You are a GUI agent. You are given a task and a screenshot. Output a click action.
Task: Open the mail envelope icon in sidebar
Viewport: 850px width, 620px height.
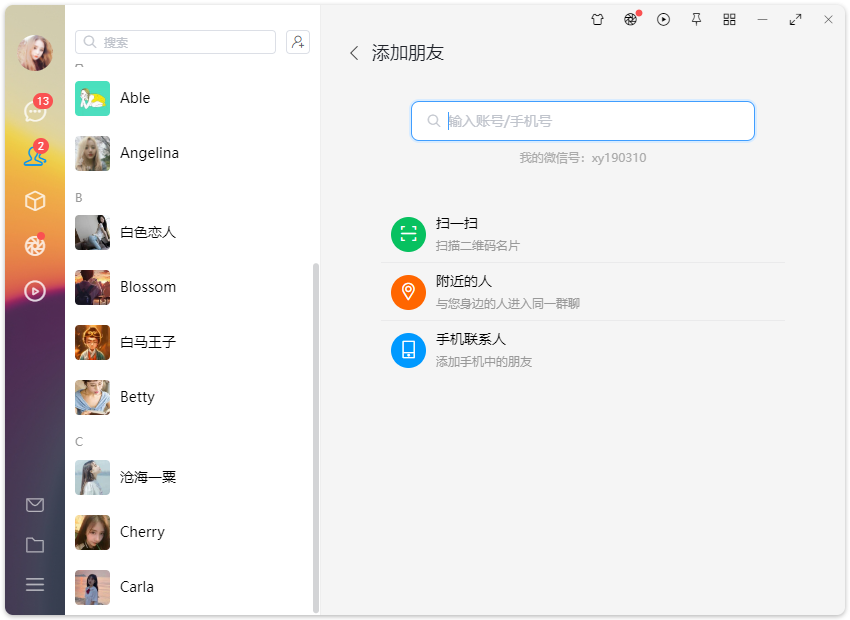[x=35, y=505]
